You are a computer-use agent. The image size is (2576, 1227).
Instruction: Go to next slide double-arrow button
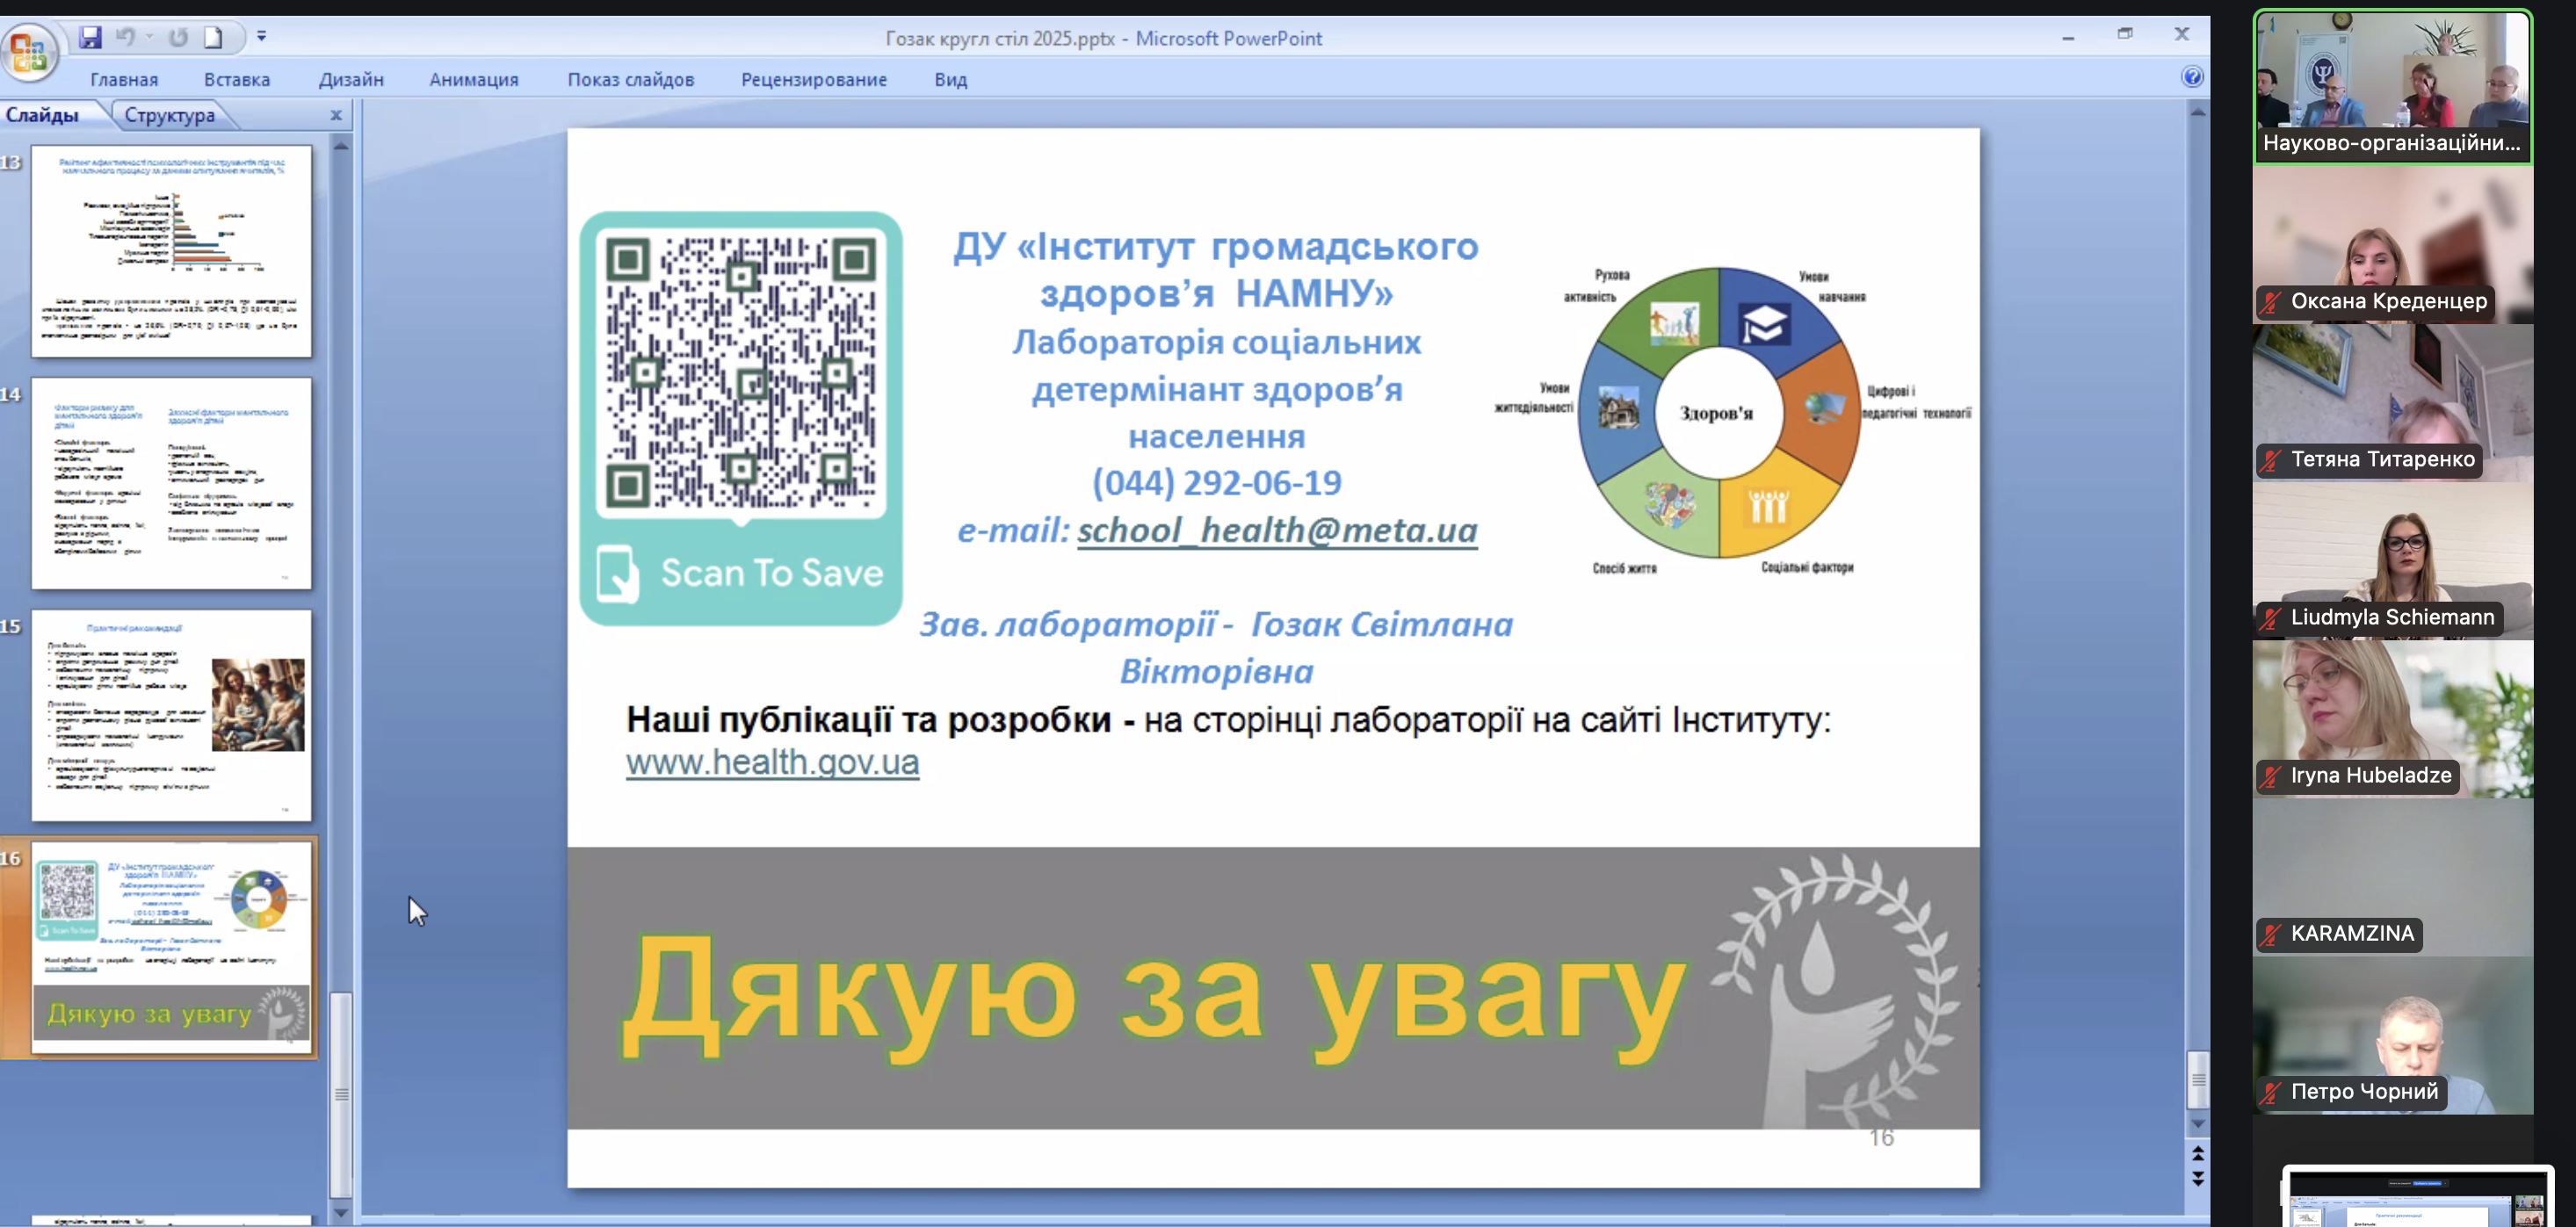[x=2197, y=1179]
